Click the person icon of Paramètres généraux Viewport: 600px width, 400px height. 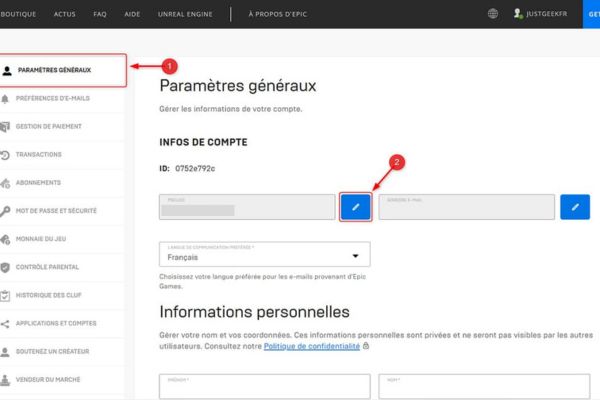click(x=7, y=70)
